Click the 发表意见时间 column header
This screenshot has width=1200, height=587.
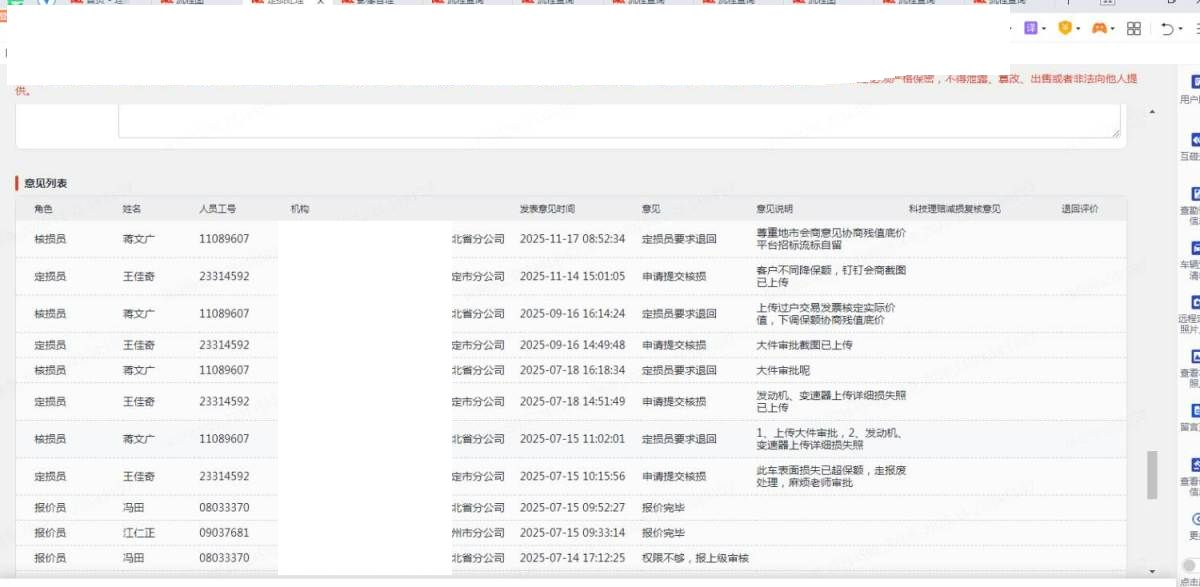[547, 209]
